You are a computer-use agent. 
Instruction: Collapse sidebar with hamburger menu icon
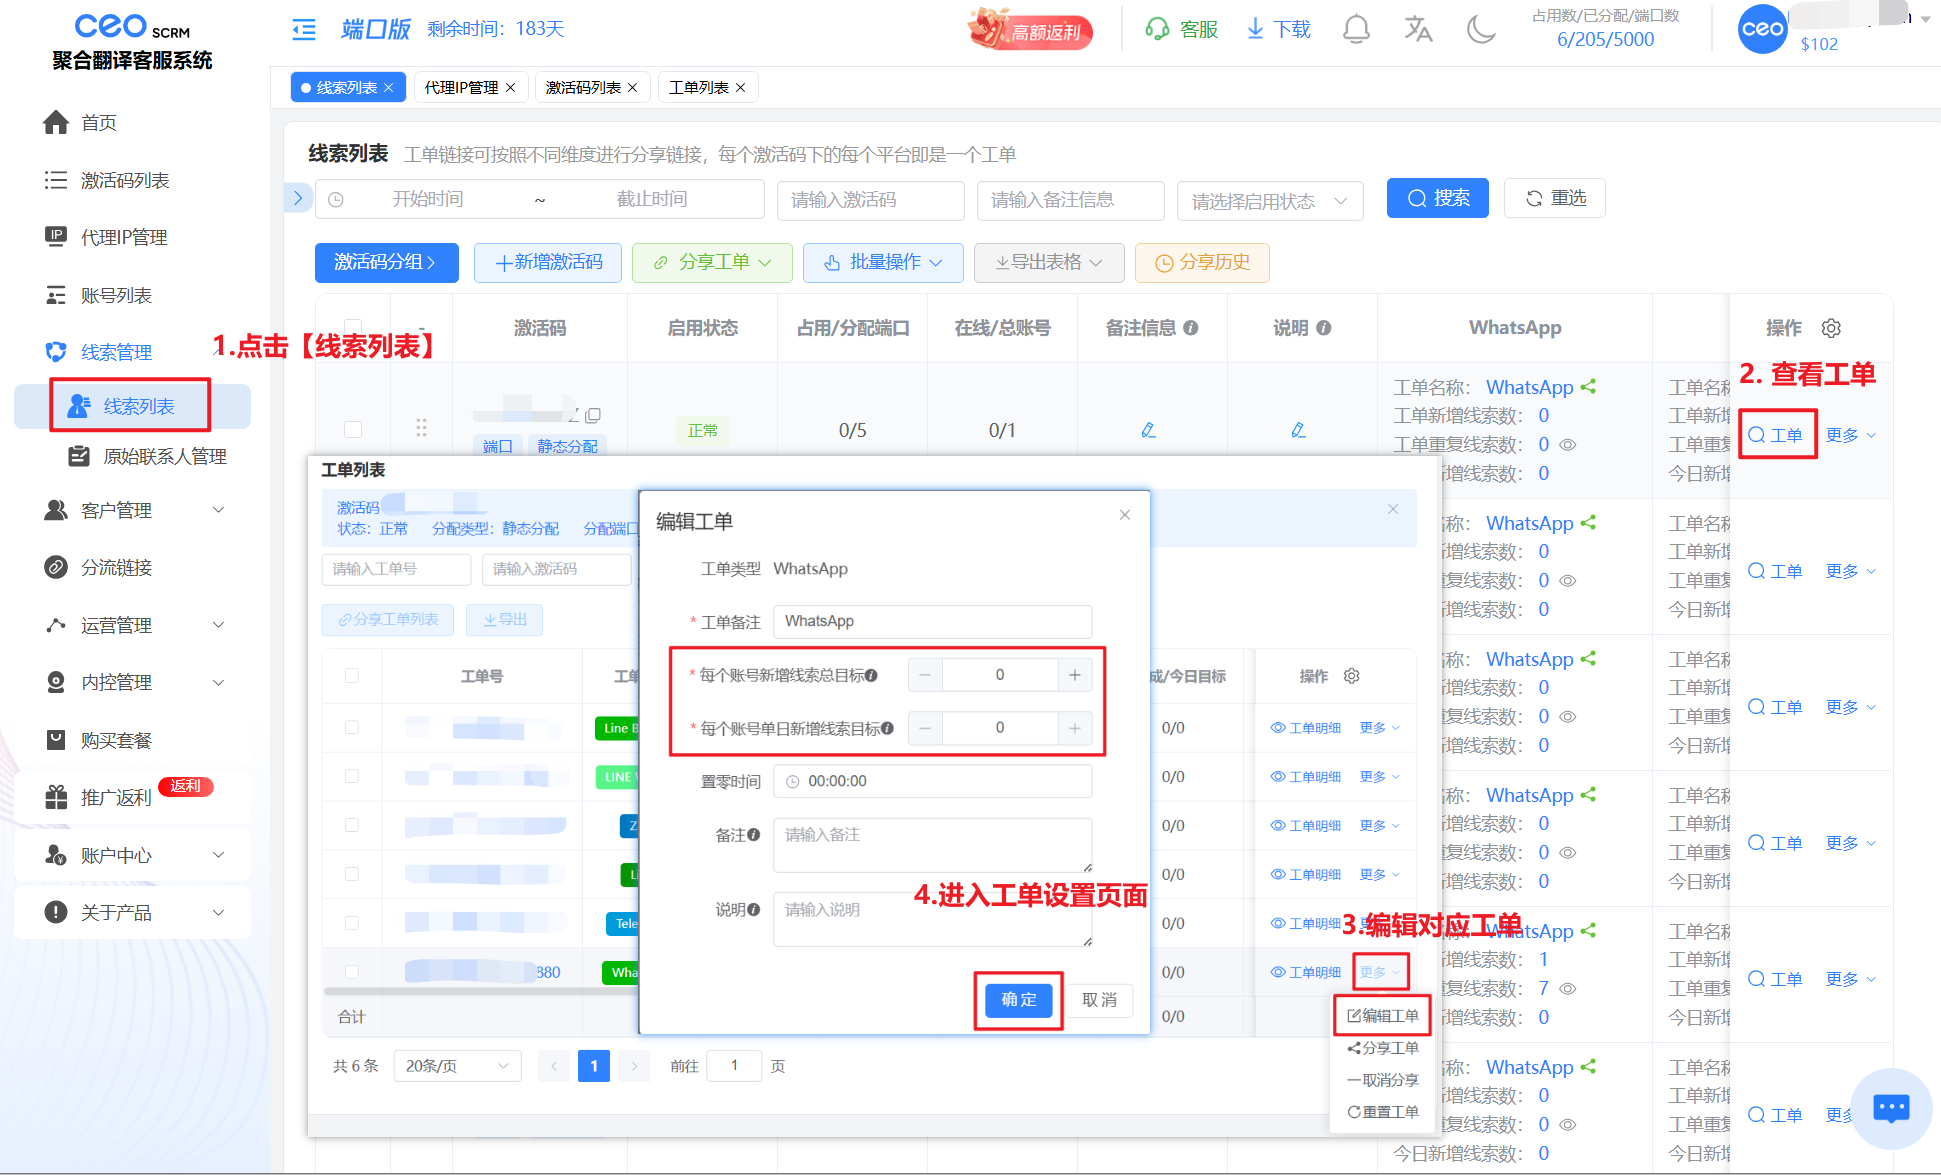pyautogui.click(x=304, y=30)
